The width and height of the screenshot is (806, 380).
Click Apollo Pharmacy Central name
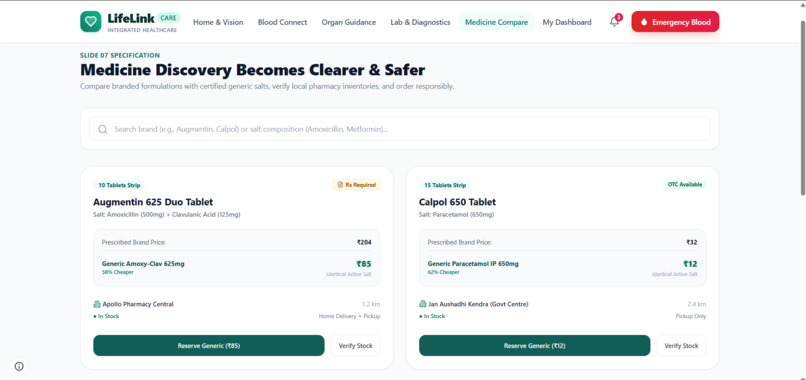coord(138,304)
